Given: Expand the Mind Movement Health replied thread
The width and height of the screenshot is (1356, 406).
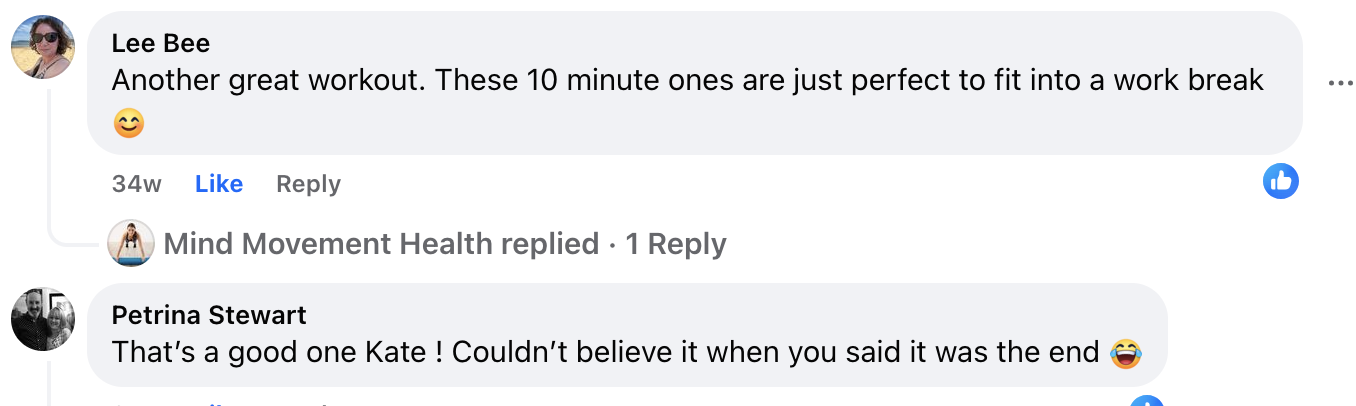Looking at the screenshot, I should point(380,243).
